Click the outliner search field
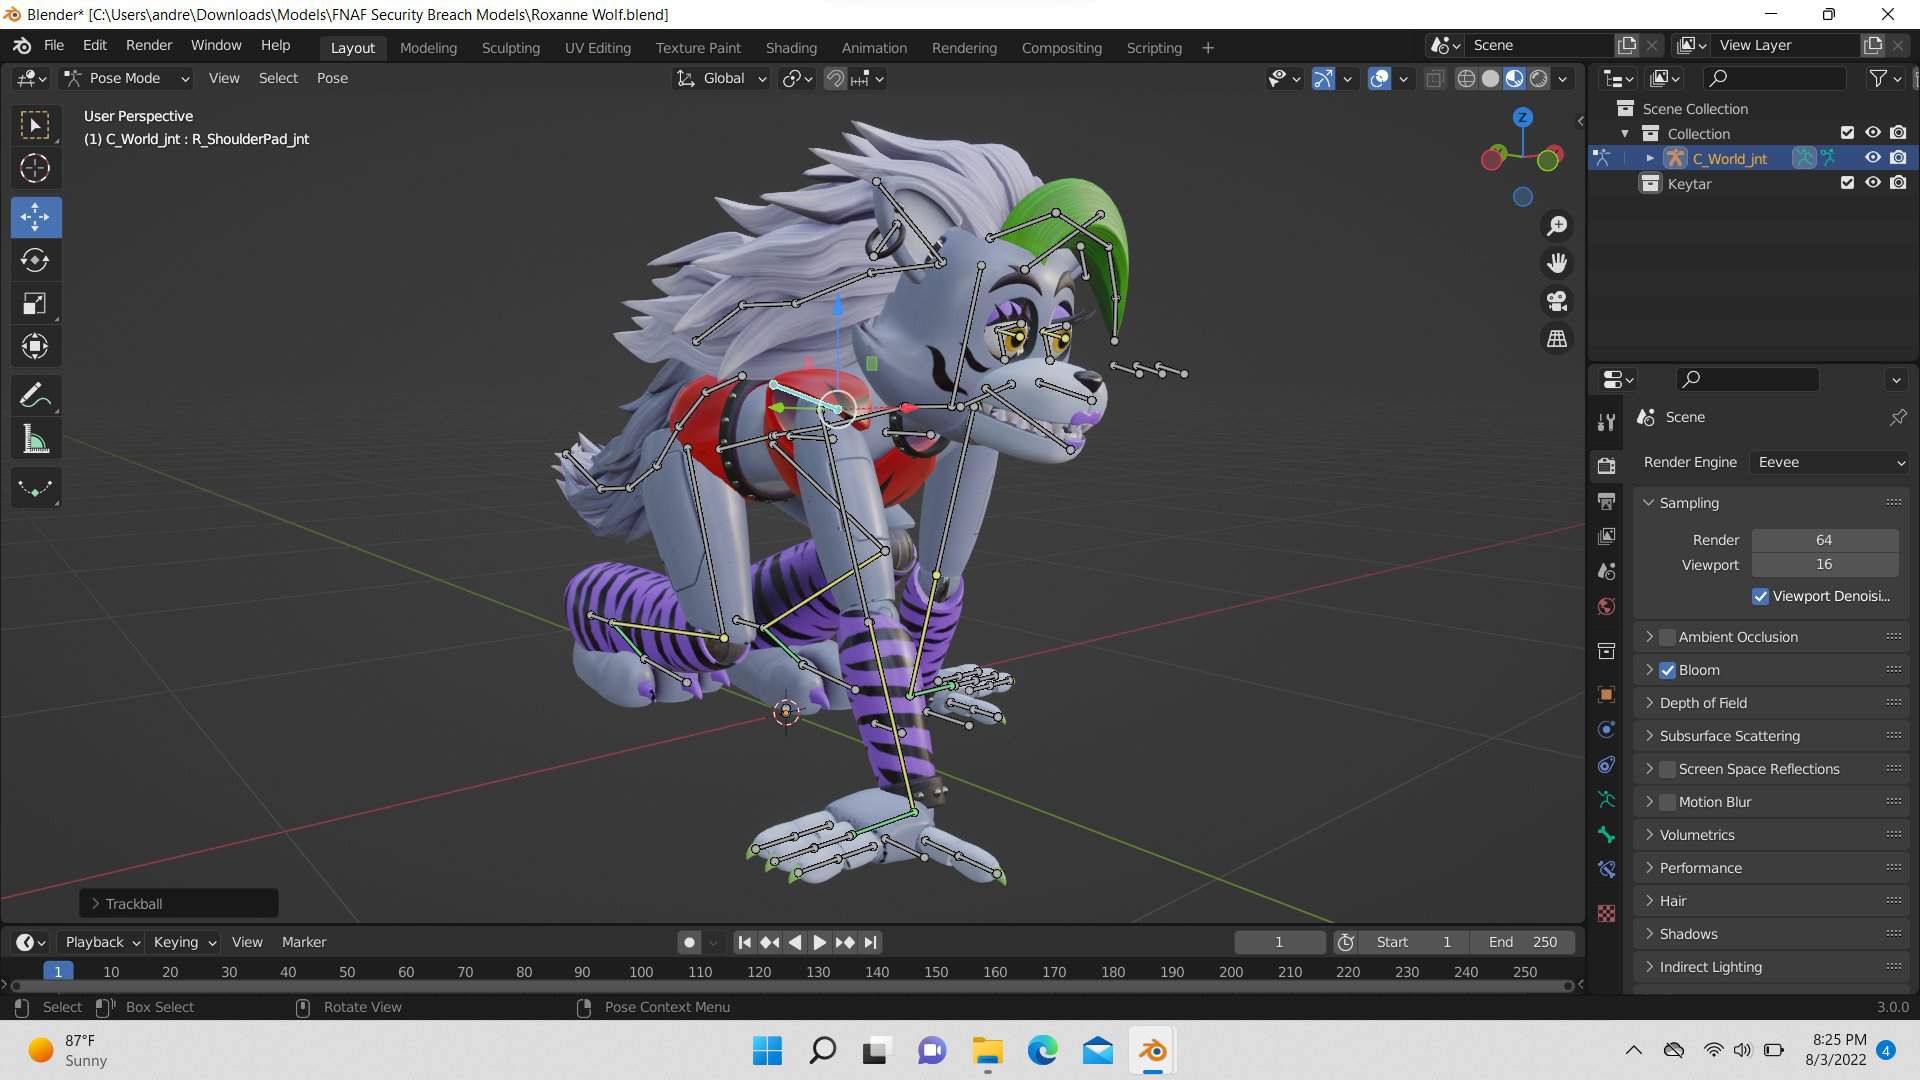 click(x=1775, y=78)
